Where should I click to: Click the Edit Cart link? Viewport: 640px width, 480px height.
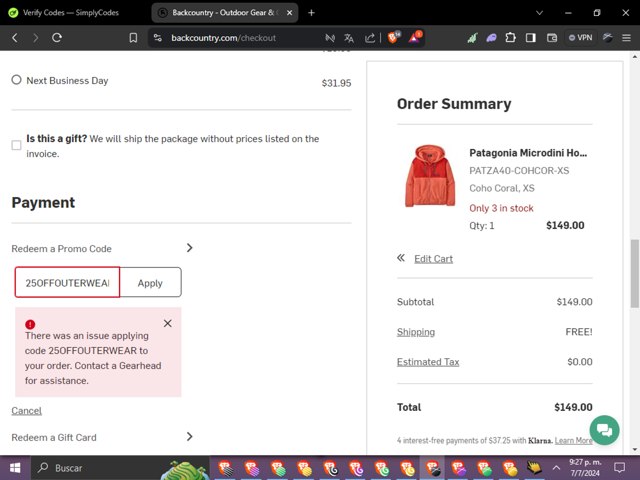tap(433, 259)
